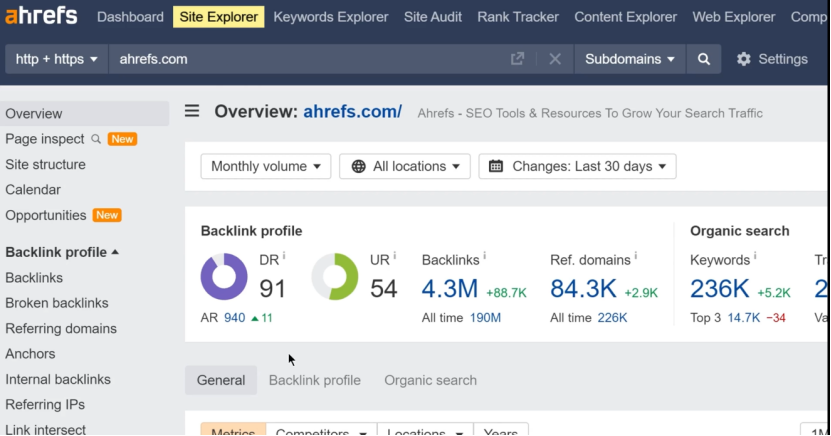Switch to the Organic search tab

[x=430, y=380]
